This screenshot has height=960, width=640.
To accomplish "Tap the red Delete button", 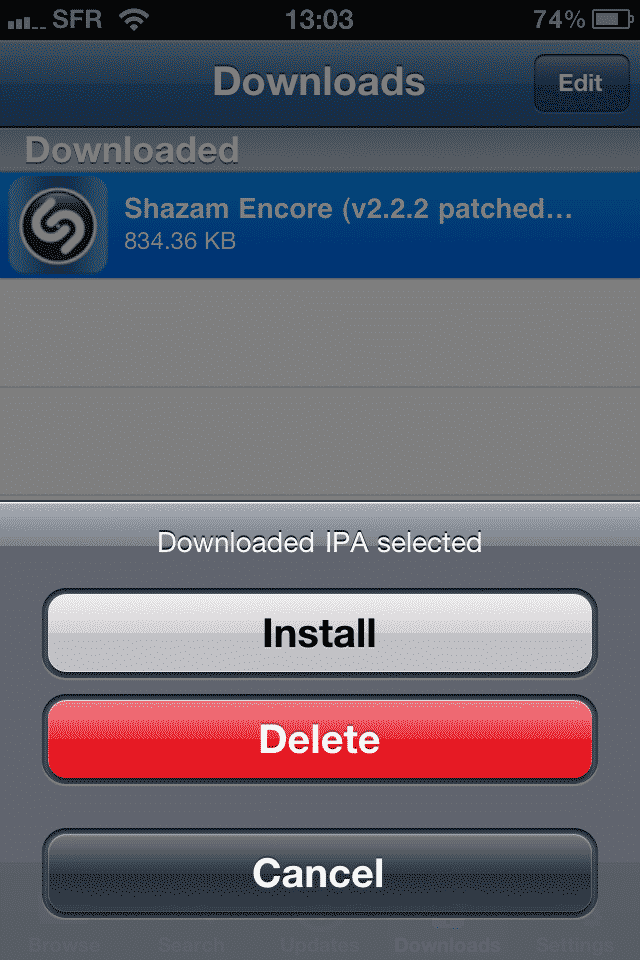I will coord(320,739).
